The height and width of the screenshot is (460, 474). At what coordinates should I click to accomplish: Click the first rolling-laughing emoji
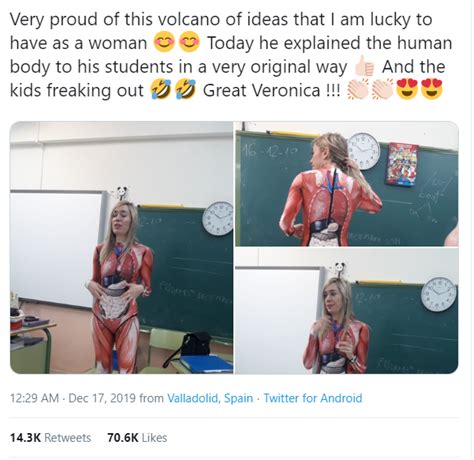point(161,90)
